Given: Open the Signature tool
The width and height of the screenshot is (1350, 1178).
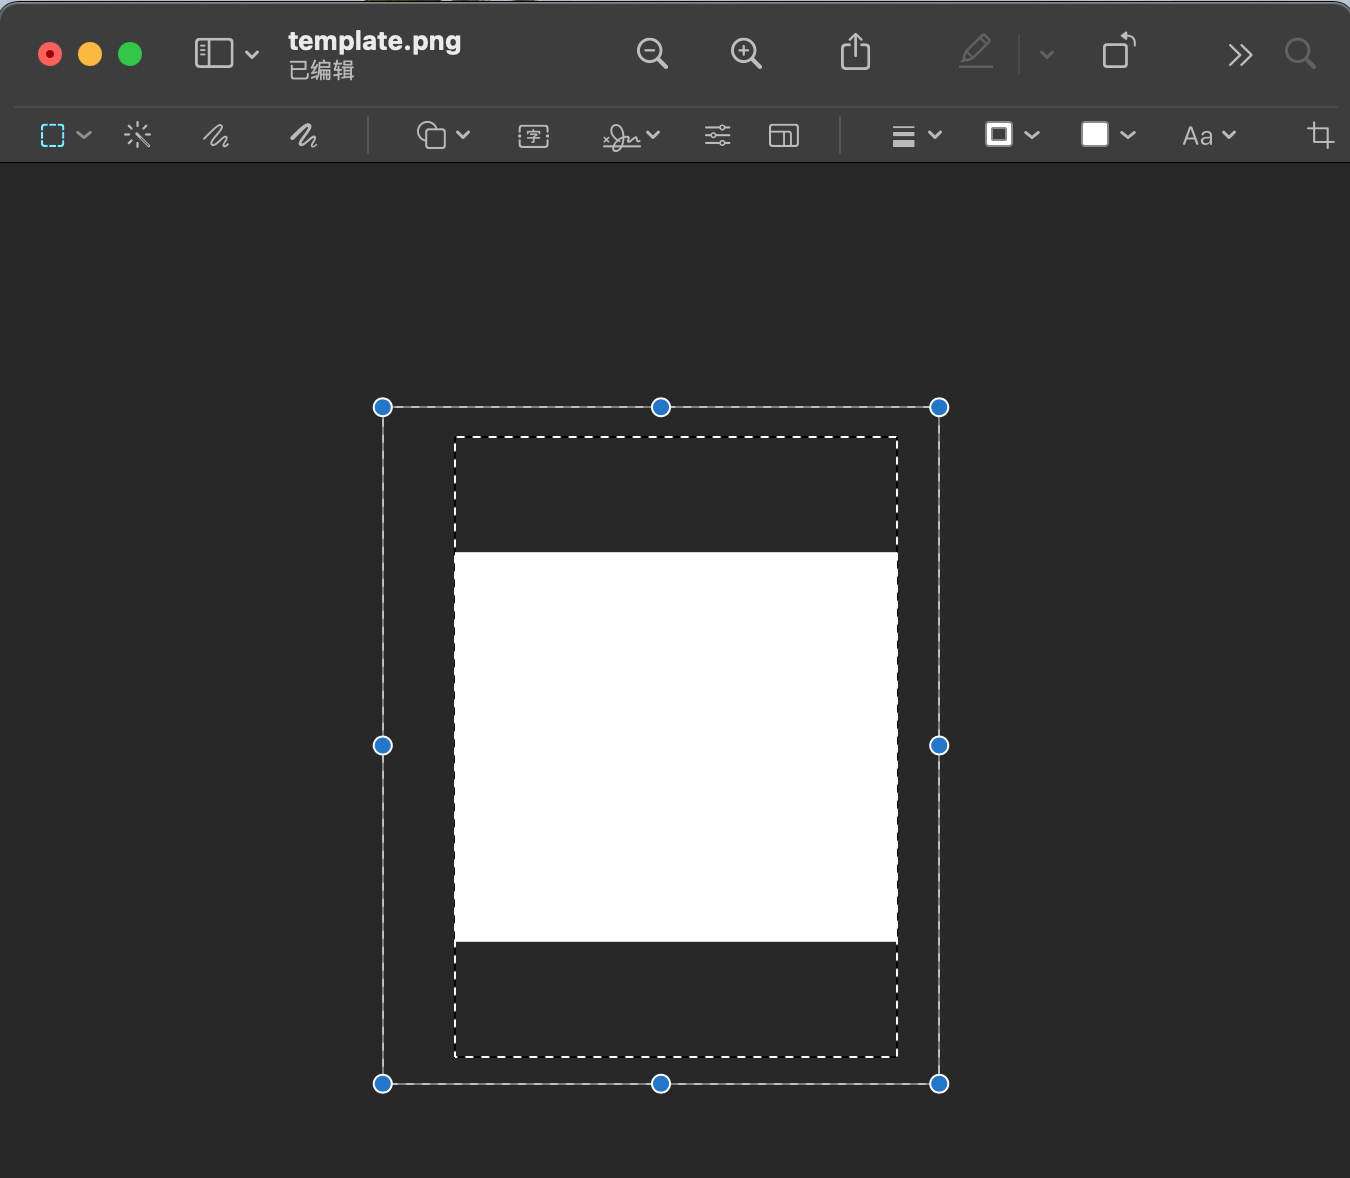Looking at the screenshot, I should coord(622,137).
